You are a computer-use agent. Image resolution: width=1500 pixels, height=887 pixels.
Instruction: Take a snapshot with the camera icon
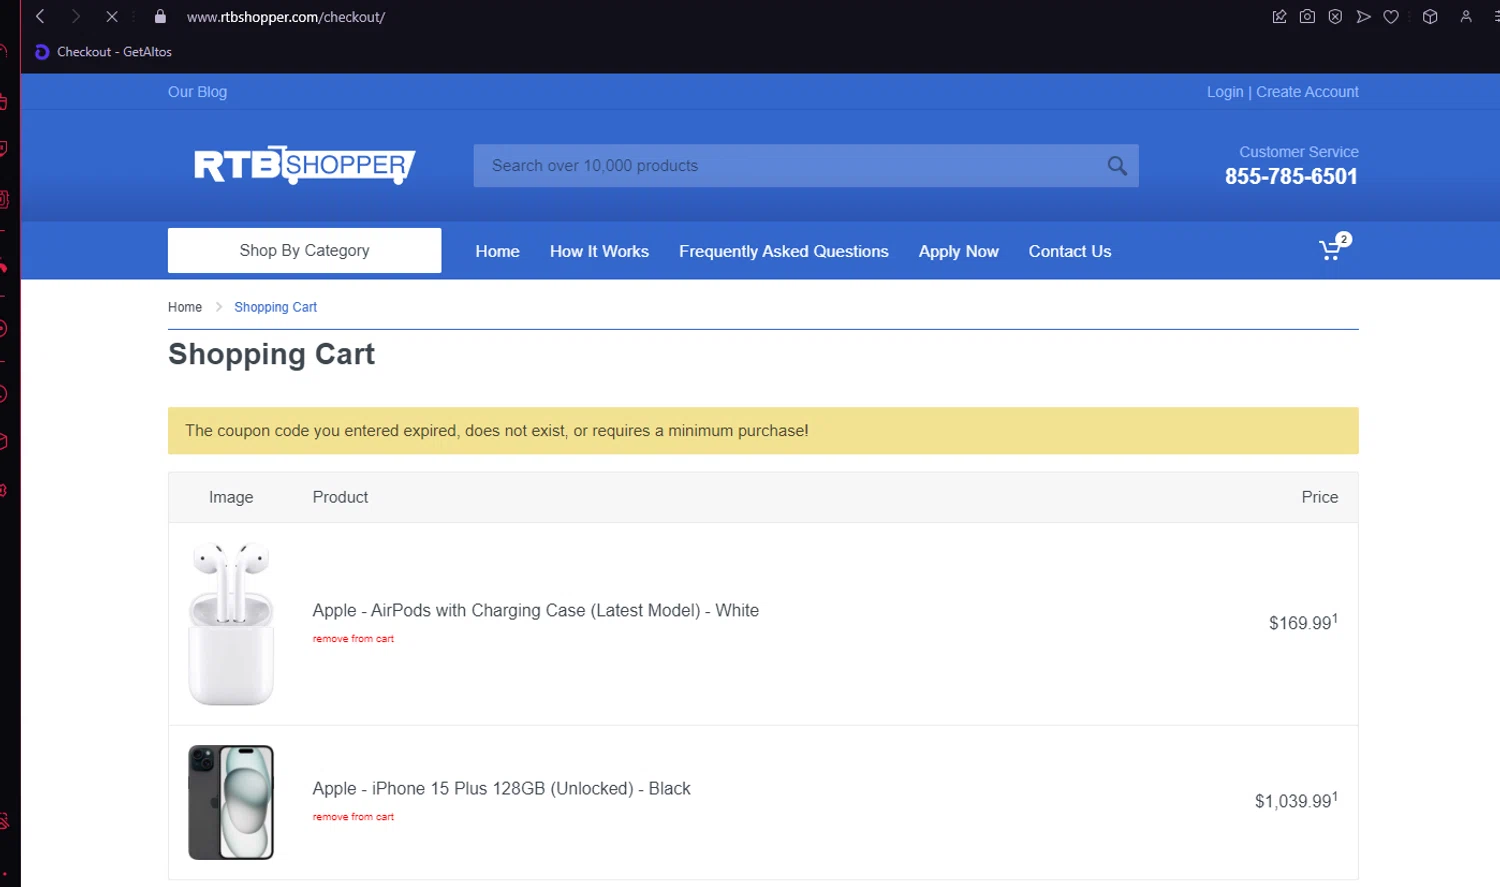coord(1307,16)
